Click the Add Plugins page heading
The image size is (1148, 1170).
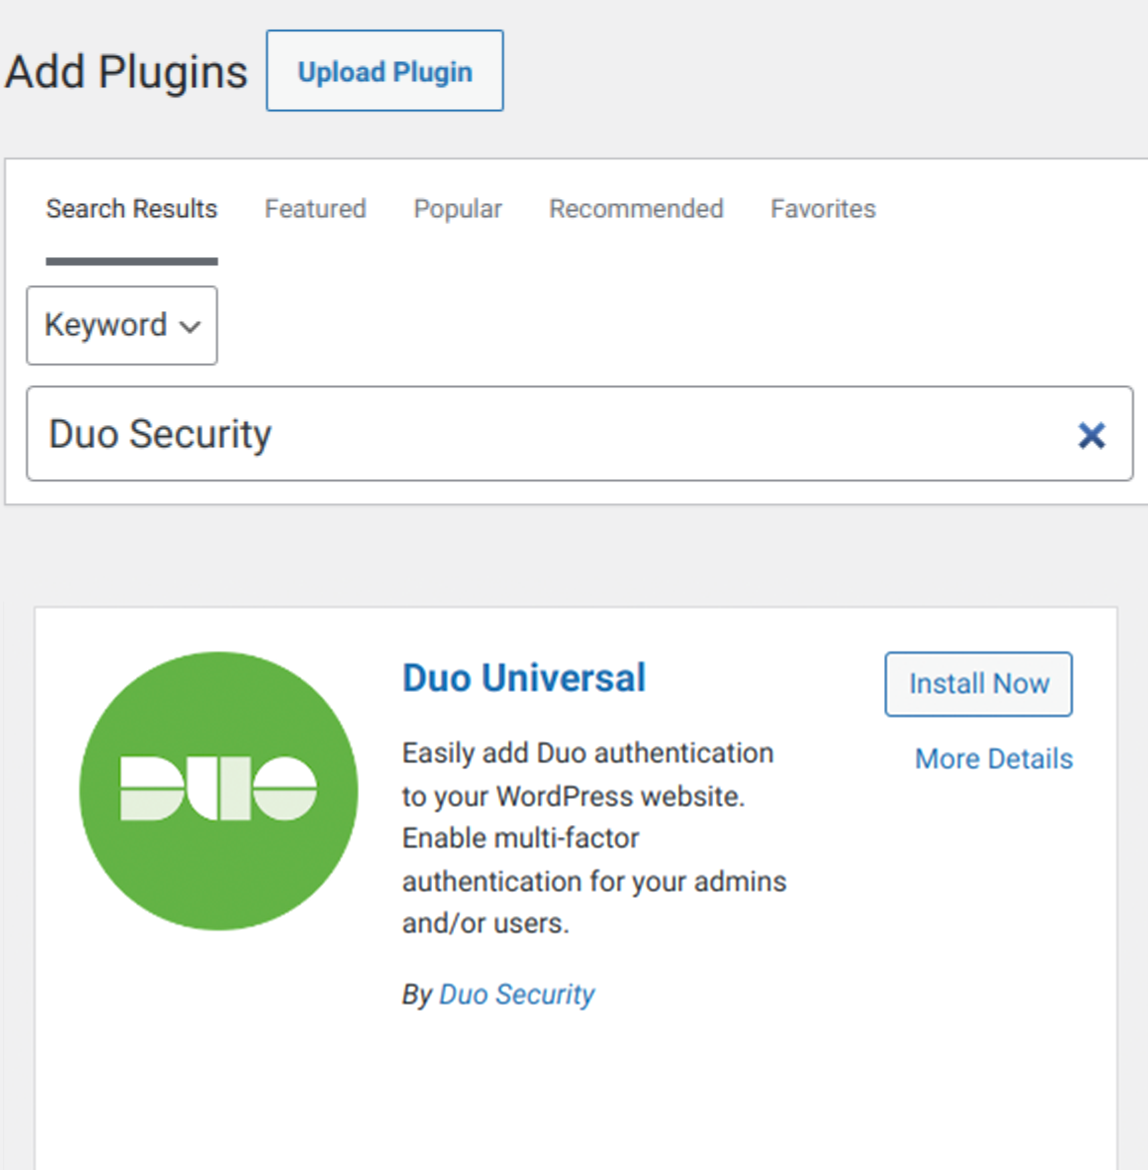pyautogui.click(x=123, y=70)
